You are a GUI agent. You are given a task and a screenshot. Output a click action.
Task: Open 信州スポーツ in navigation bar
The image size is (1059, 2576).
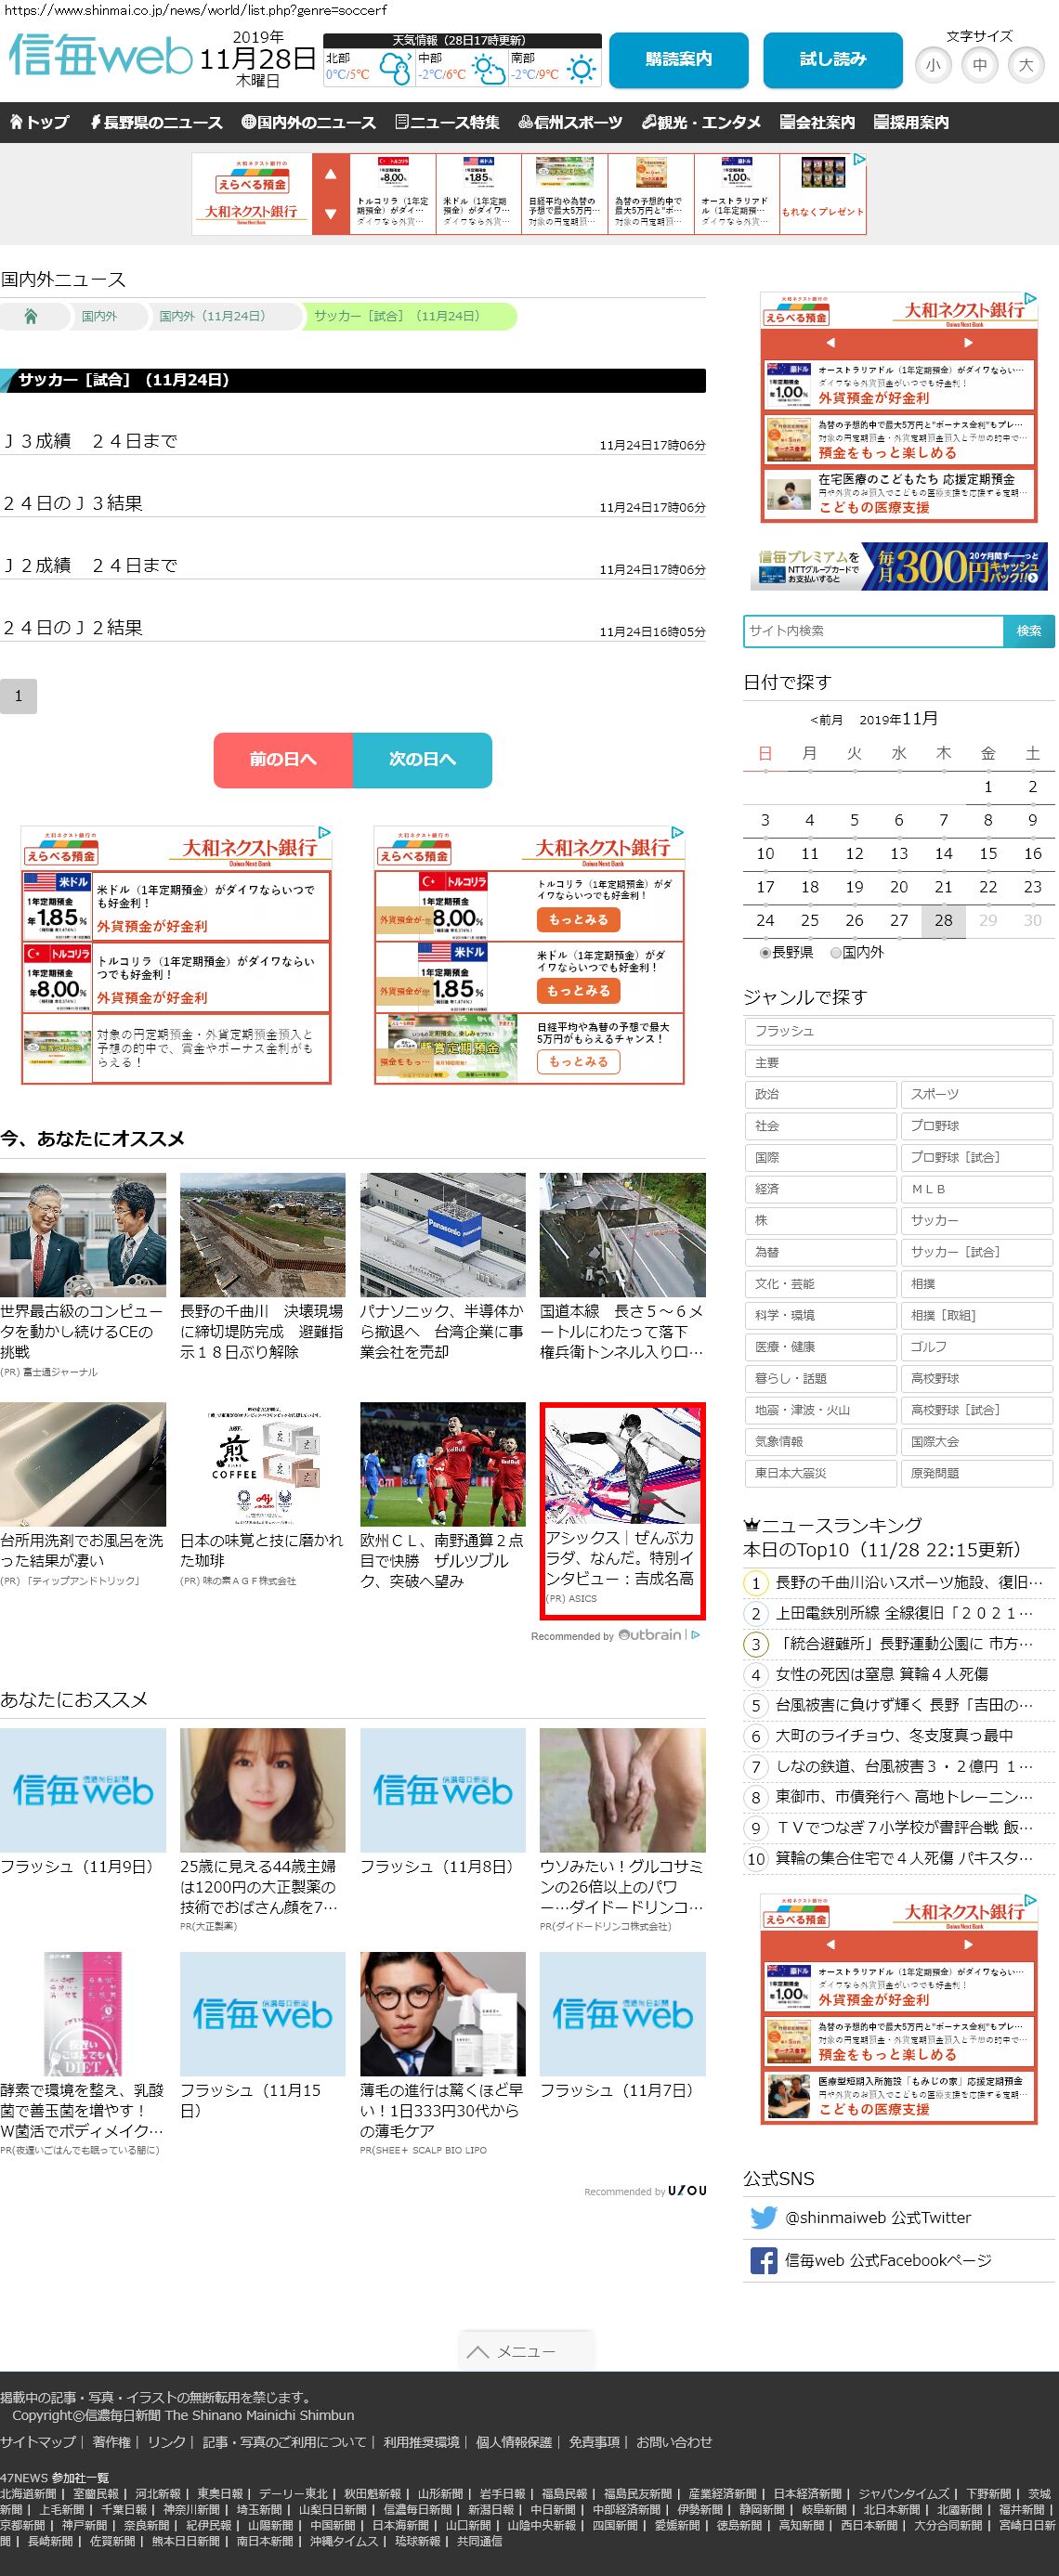point(570,122)
